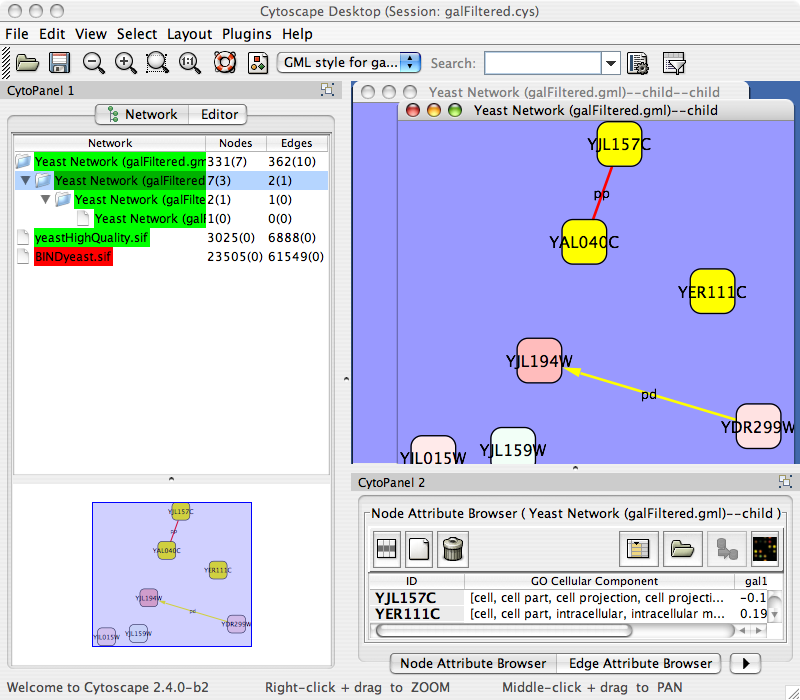800x700 pixels.
Task: Switch to Edge Attribute Browser
Action: 640,663
